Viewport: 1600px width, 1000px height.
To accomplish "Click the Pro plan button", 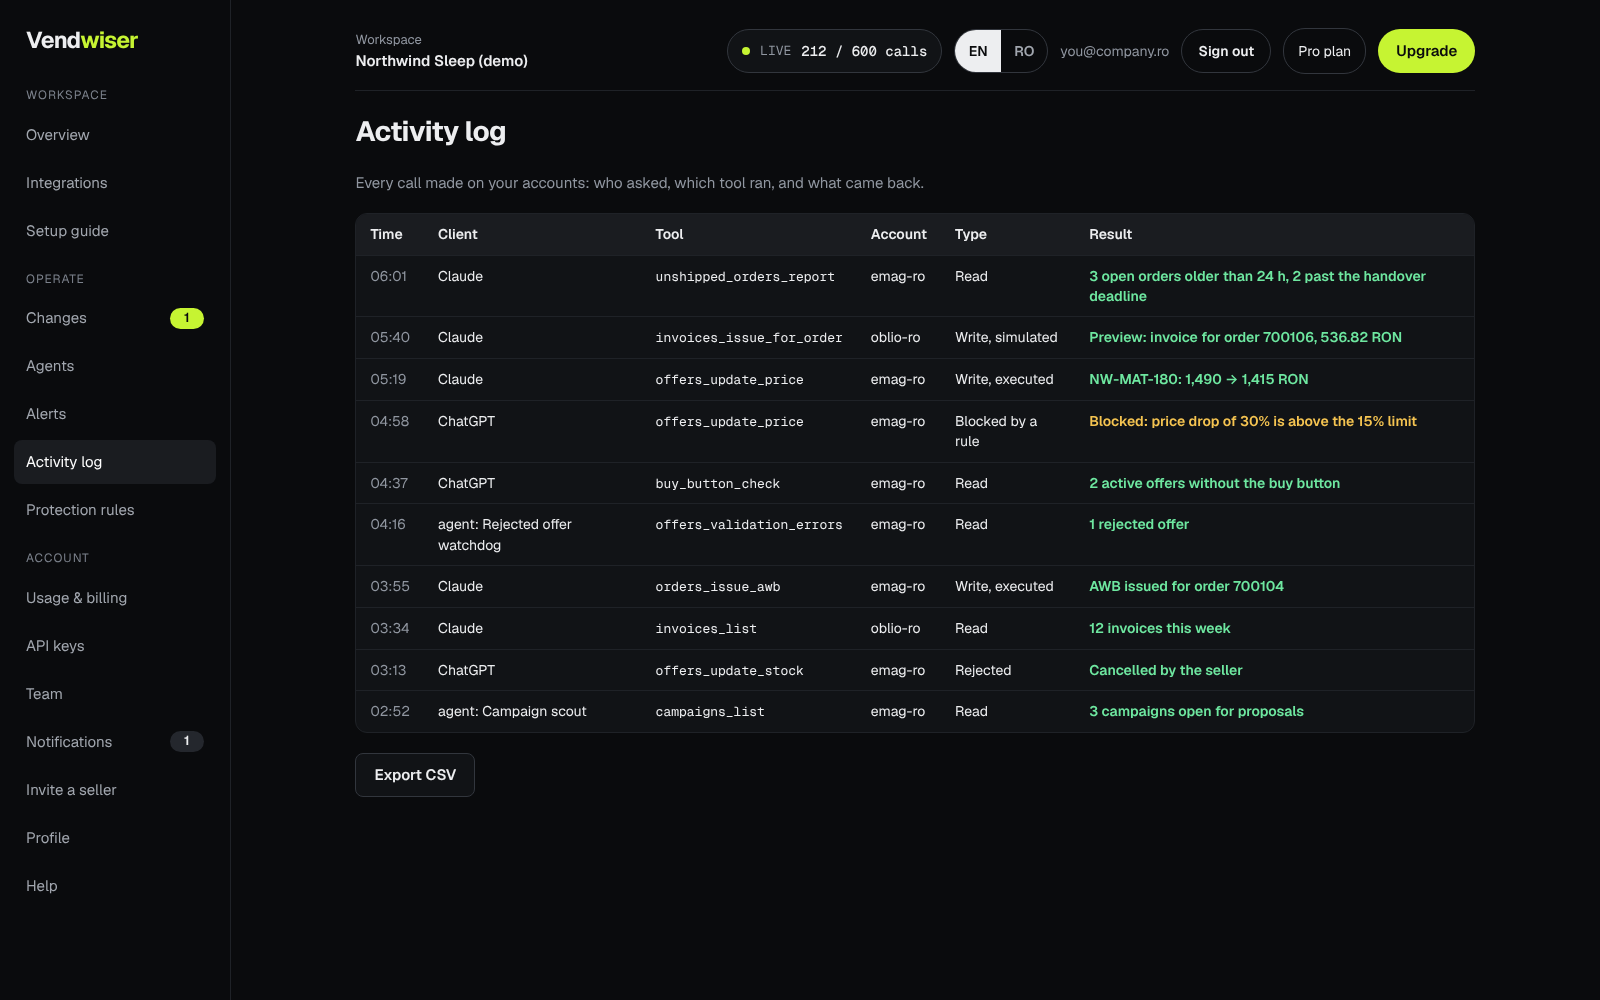I will (1324, 51).
